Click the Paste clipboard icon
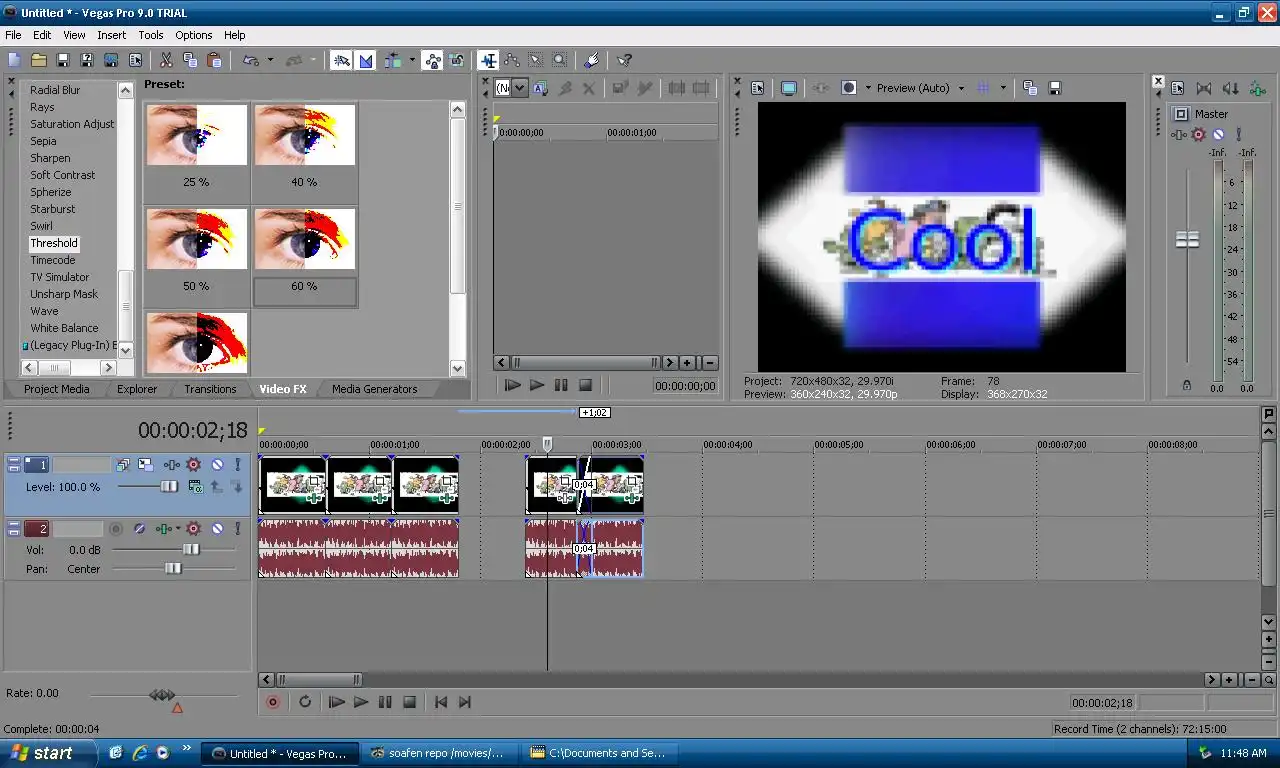This screenshot has width=1280, height=768. pos(214,61)
